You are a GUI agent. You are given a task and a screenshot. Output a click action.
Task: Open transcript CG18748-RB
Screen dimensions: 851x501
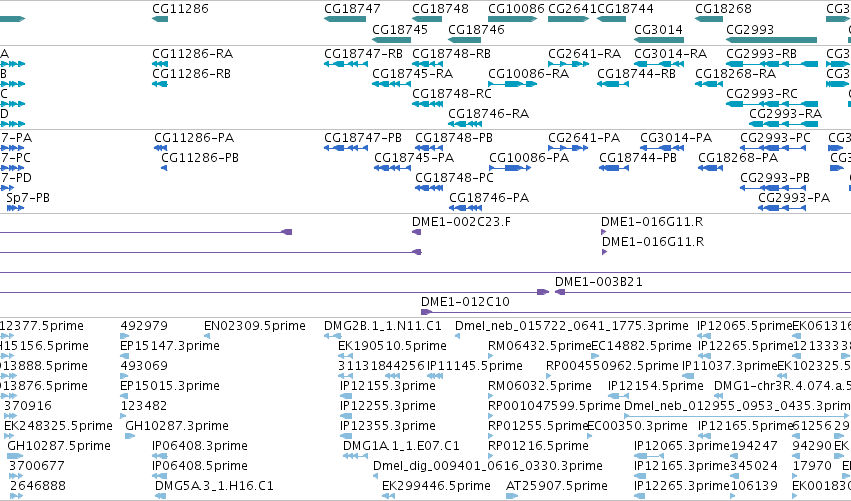click(x=452, y=54)
